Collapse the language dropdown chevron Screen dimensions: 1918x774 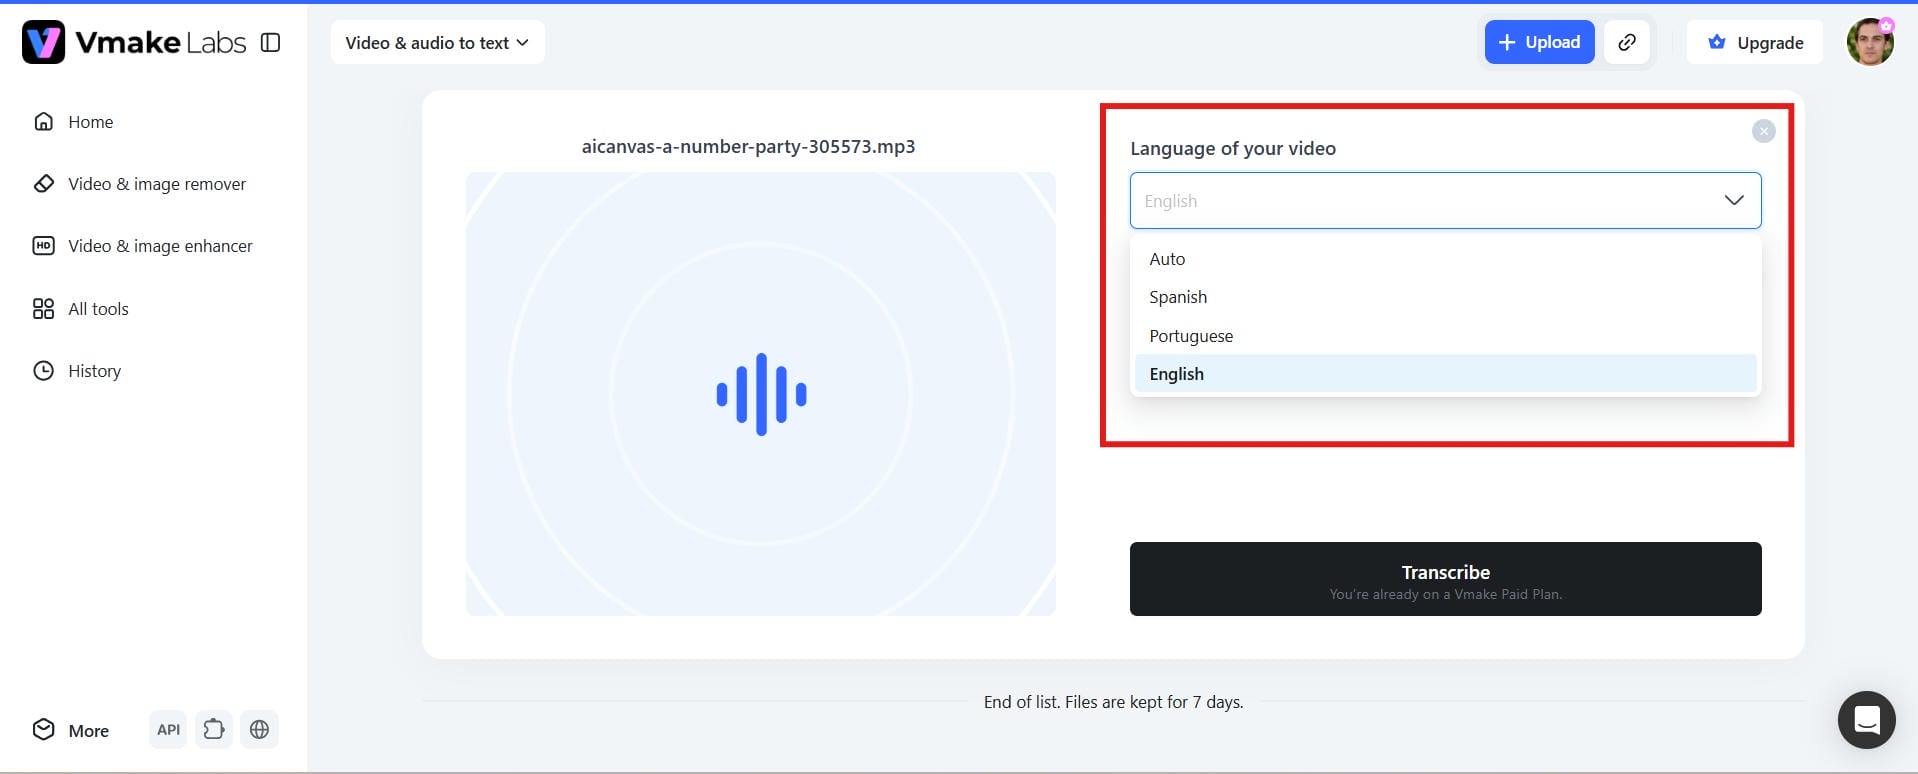coord(1734,201)
